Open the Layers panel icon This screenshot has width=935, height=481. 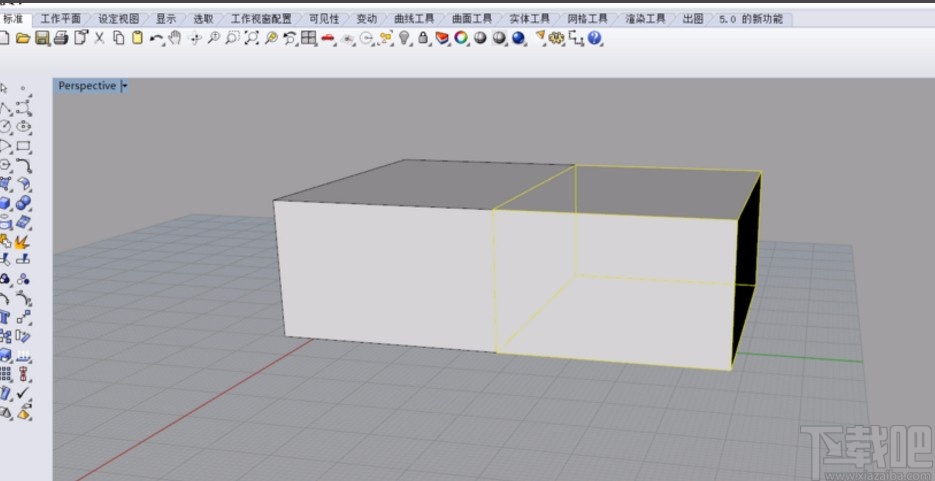click(442, 39)
